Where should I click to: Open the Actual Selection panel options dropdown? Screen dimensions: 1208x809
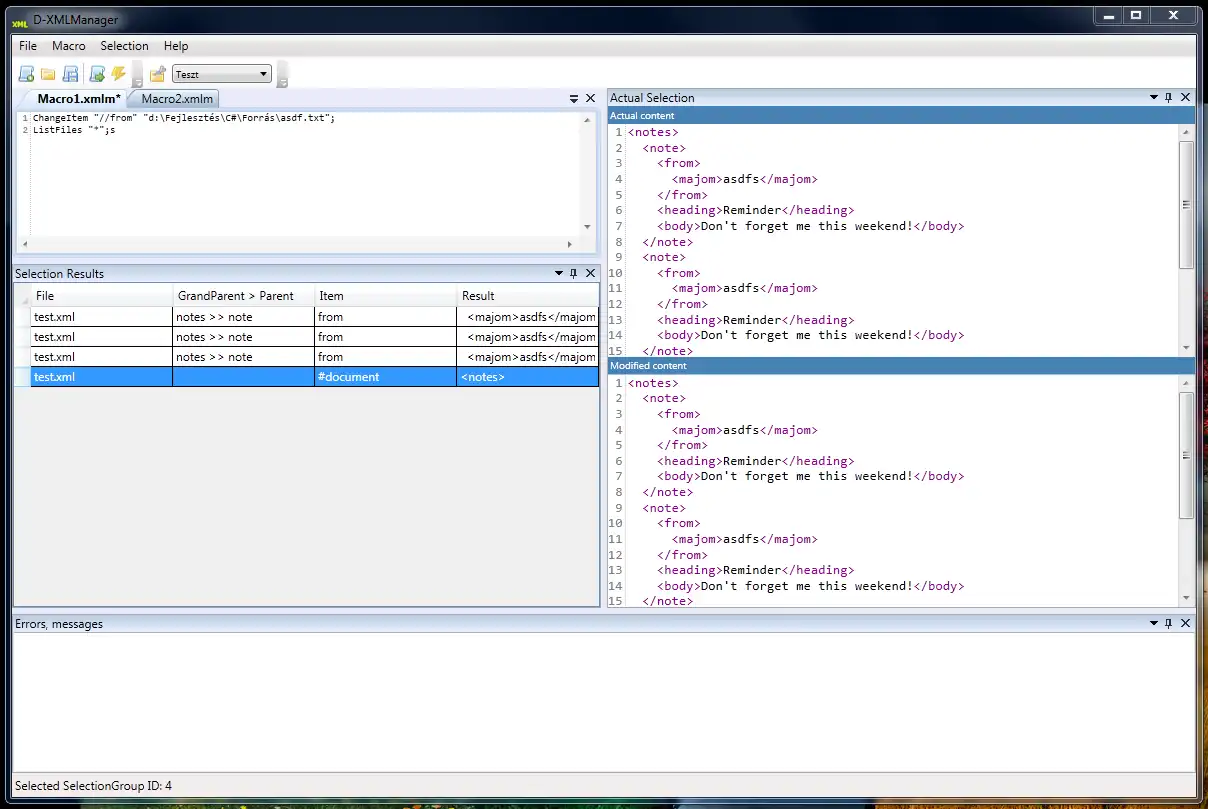pyautogui.click(x=1153, y=98)
